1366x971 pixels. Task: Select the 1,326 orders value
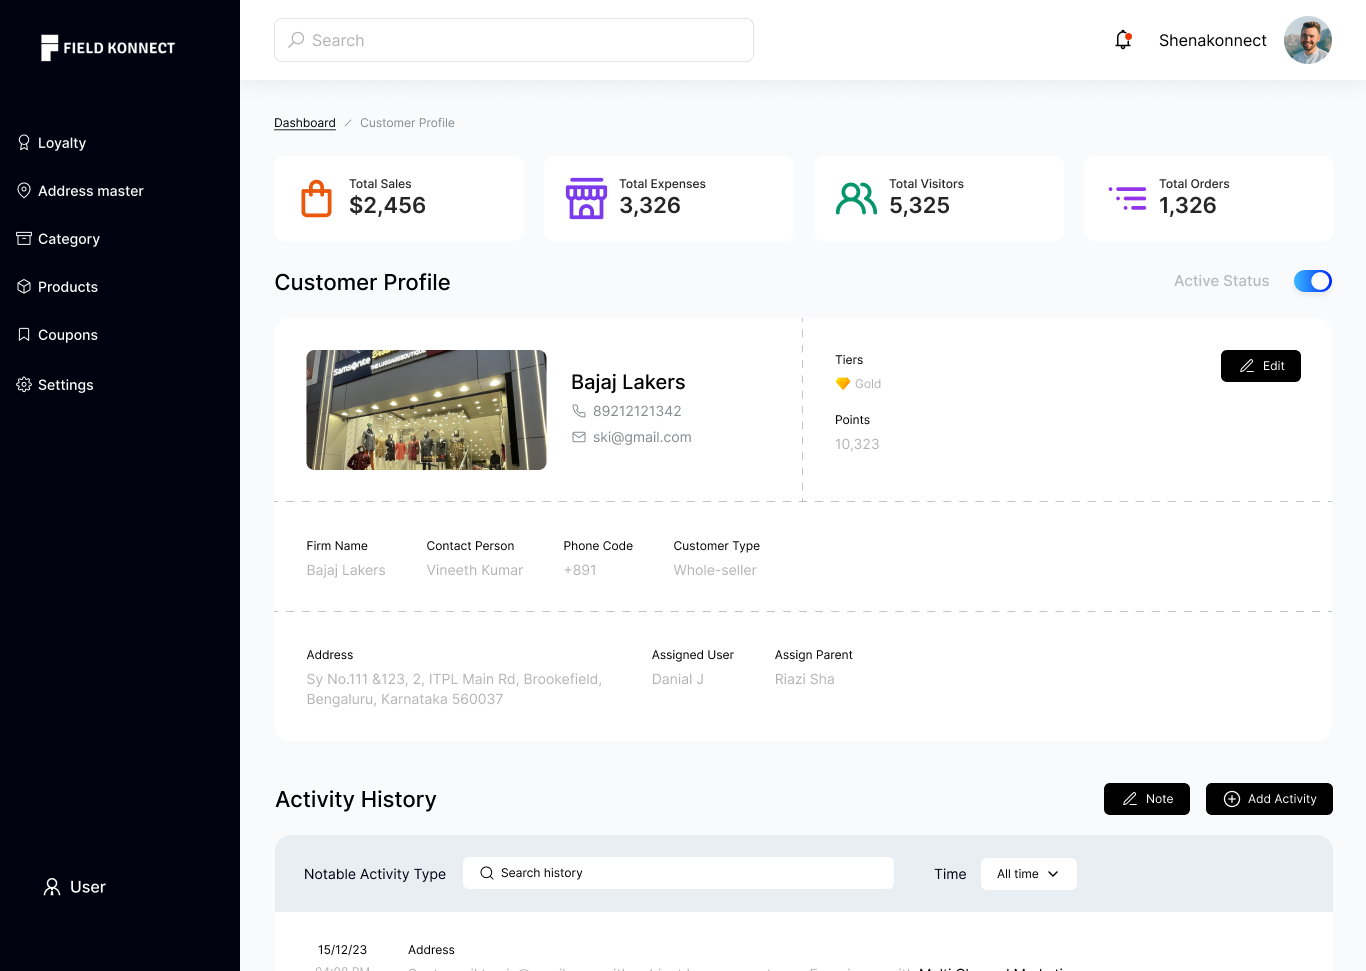pyautogui.click(x=1187, y=206)
